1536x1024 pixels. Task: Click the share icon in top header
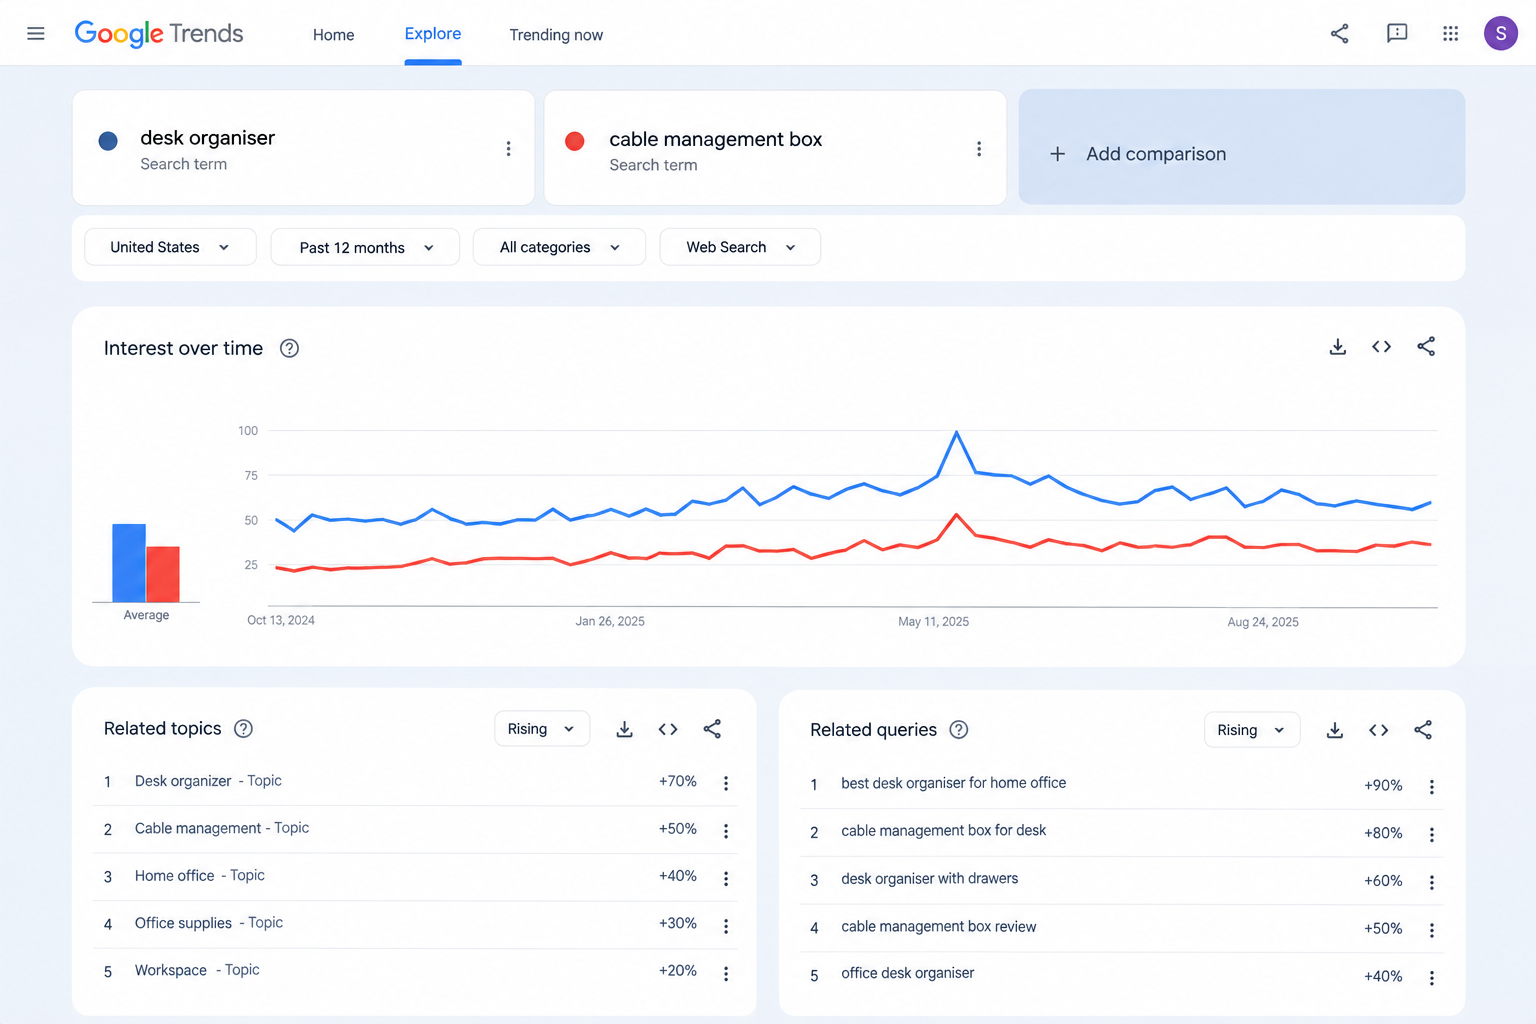(1340, 34)
